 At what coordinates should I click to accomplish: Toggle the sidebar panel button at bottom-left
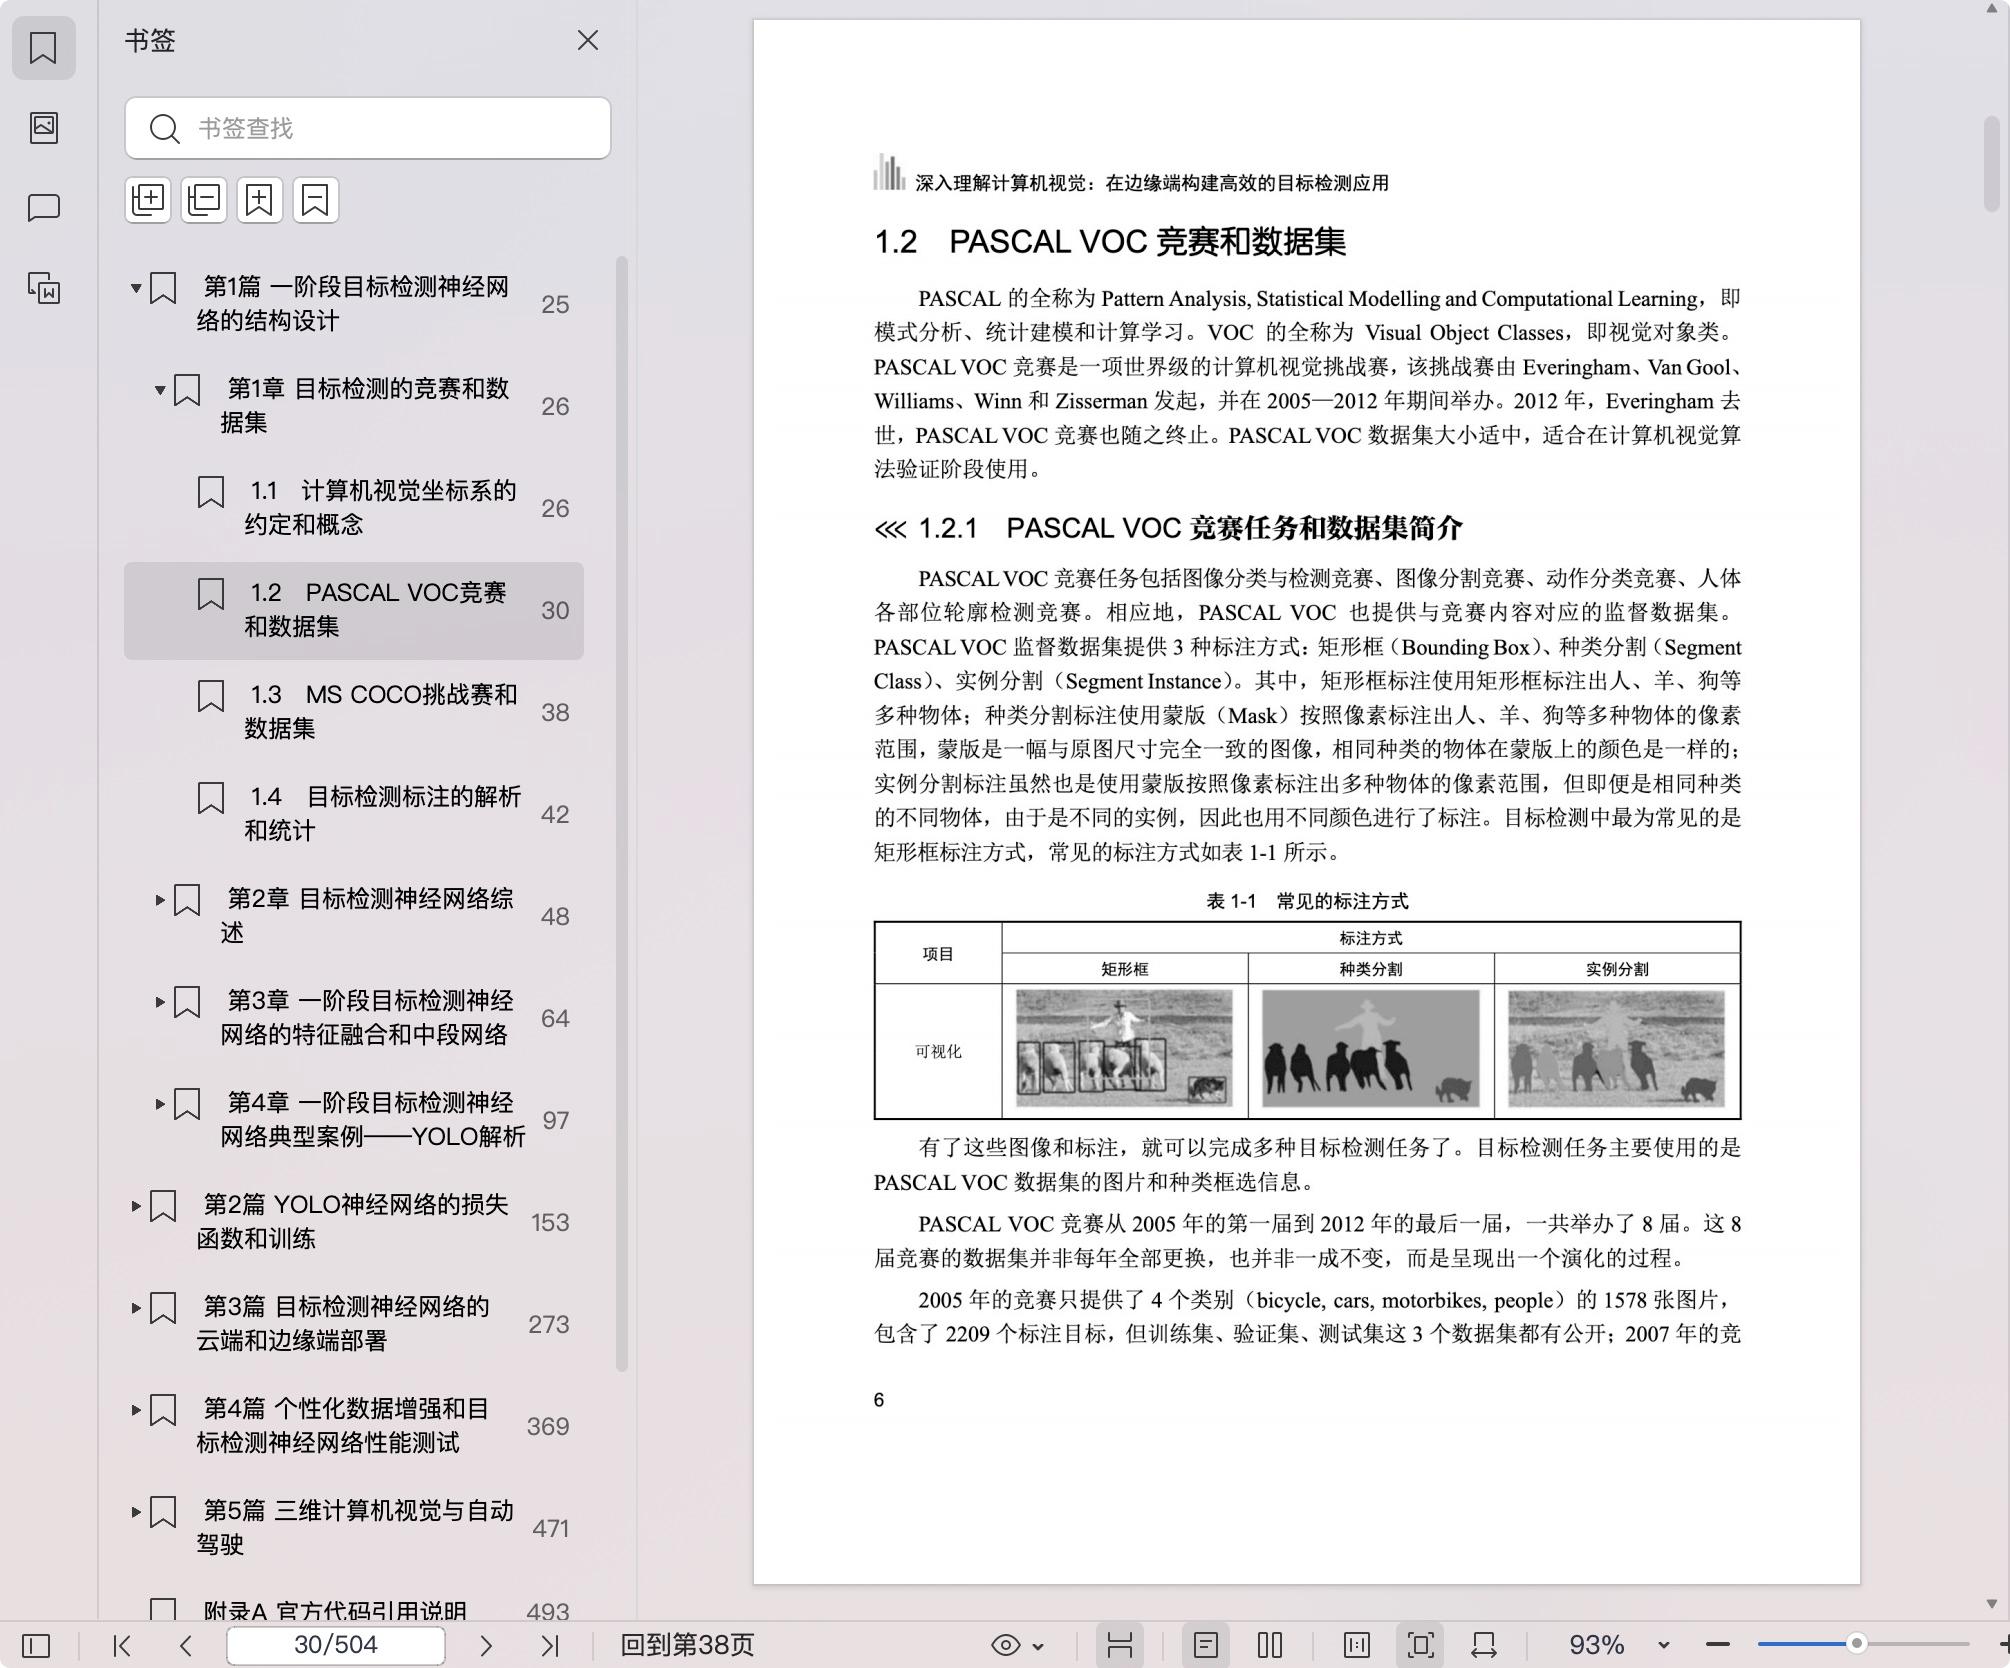[36, 1645]
